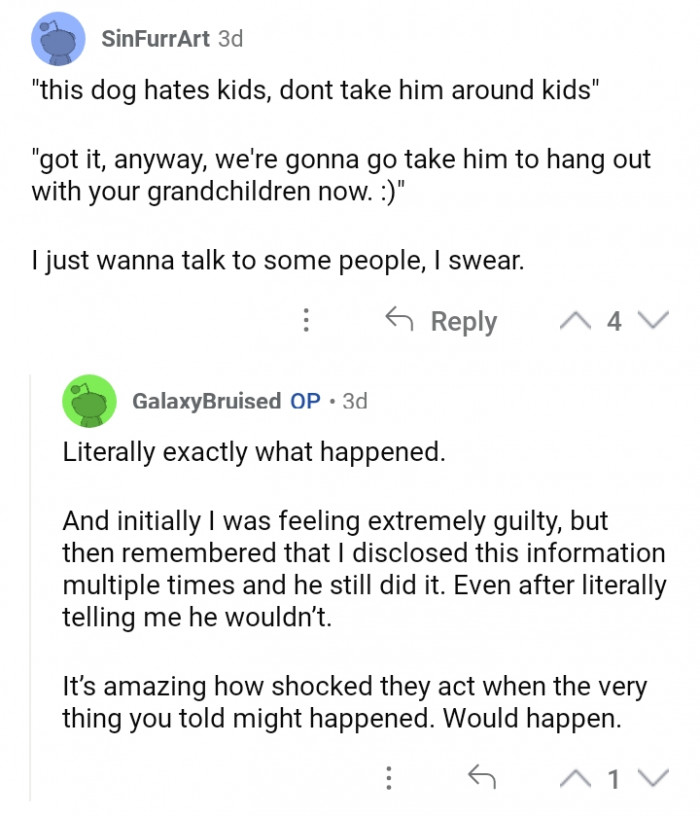Click GalaxyBruised's green avatar icon
700x816 pixels.
pos(88,400)
